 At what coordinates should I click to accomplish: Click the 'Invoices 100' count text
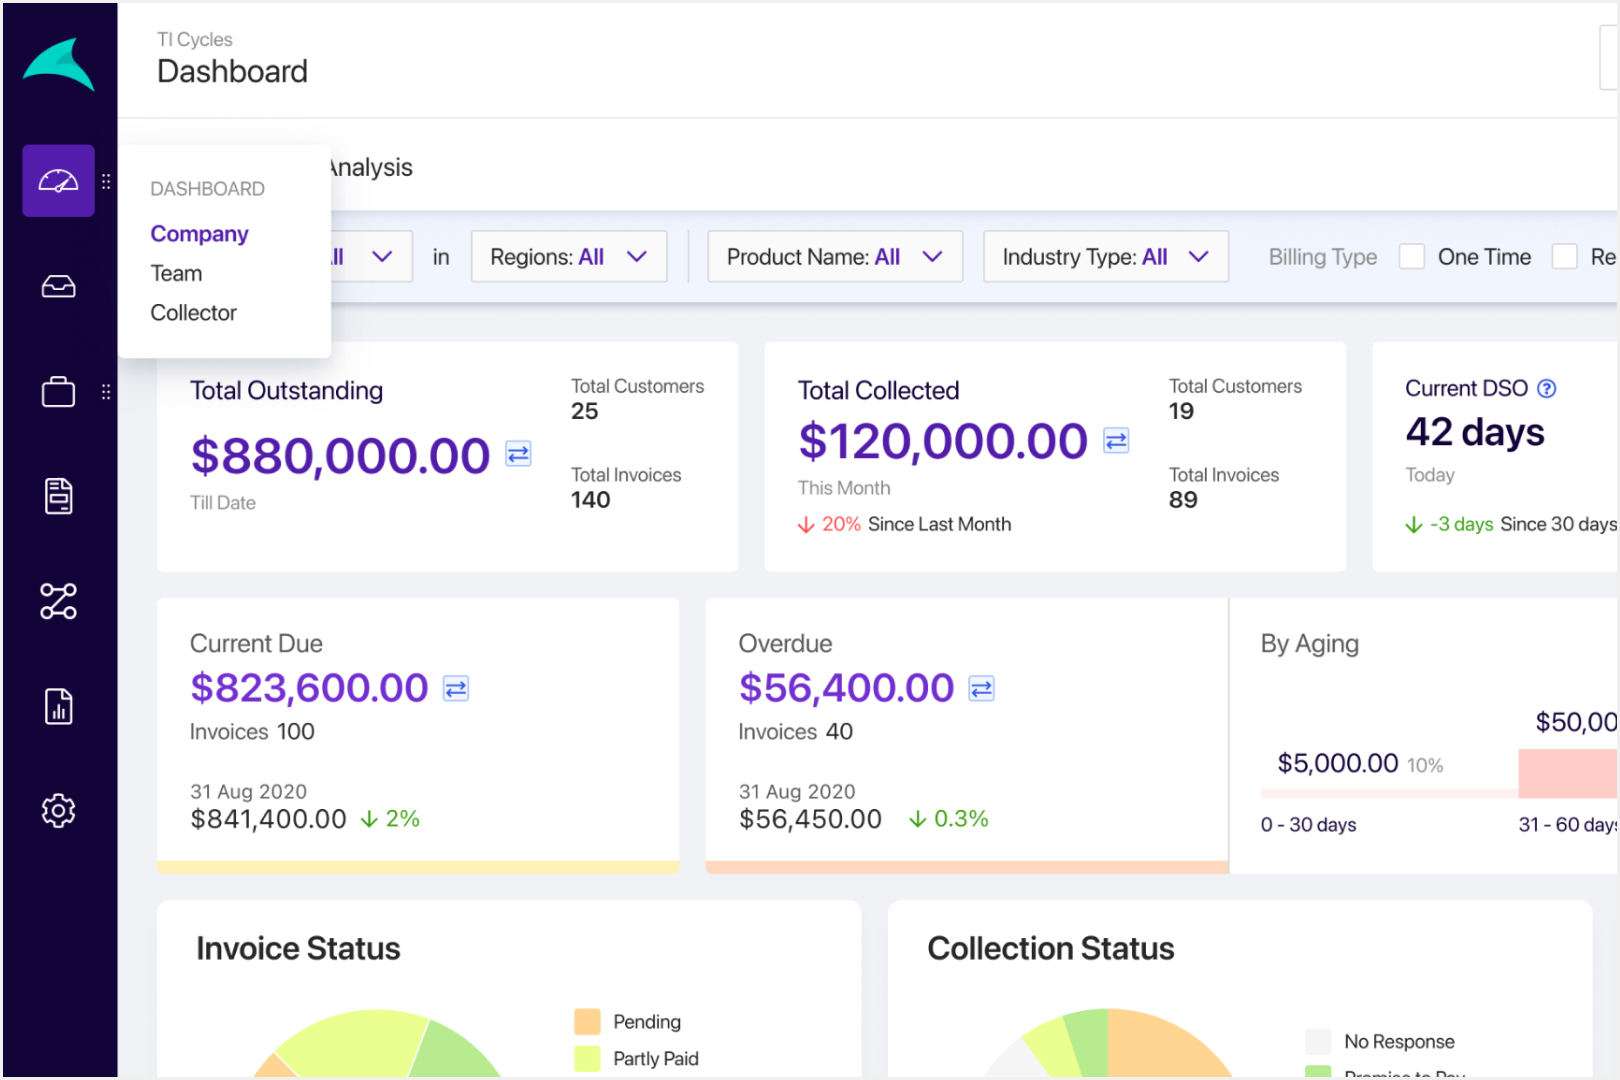[x=252, y=732]
